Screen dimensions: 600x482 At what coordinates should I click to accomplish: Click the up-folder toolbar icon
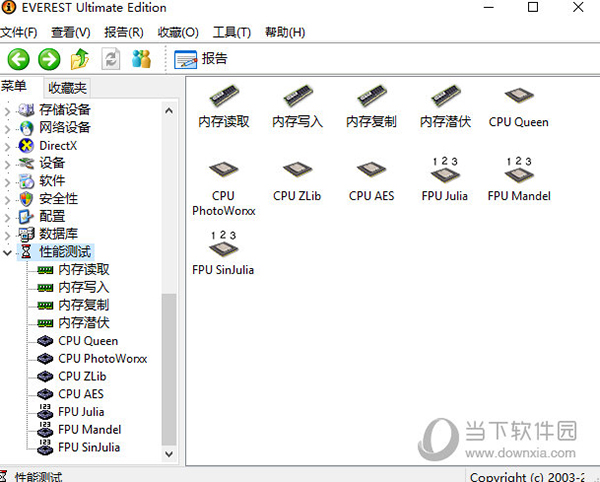point(80,59)
